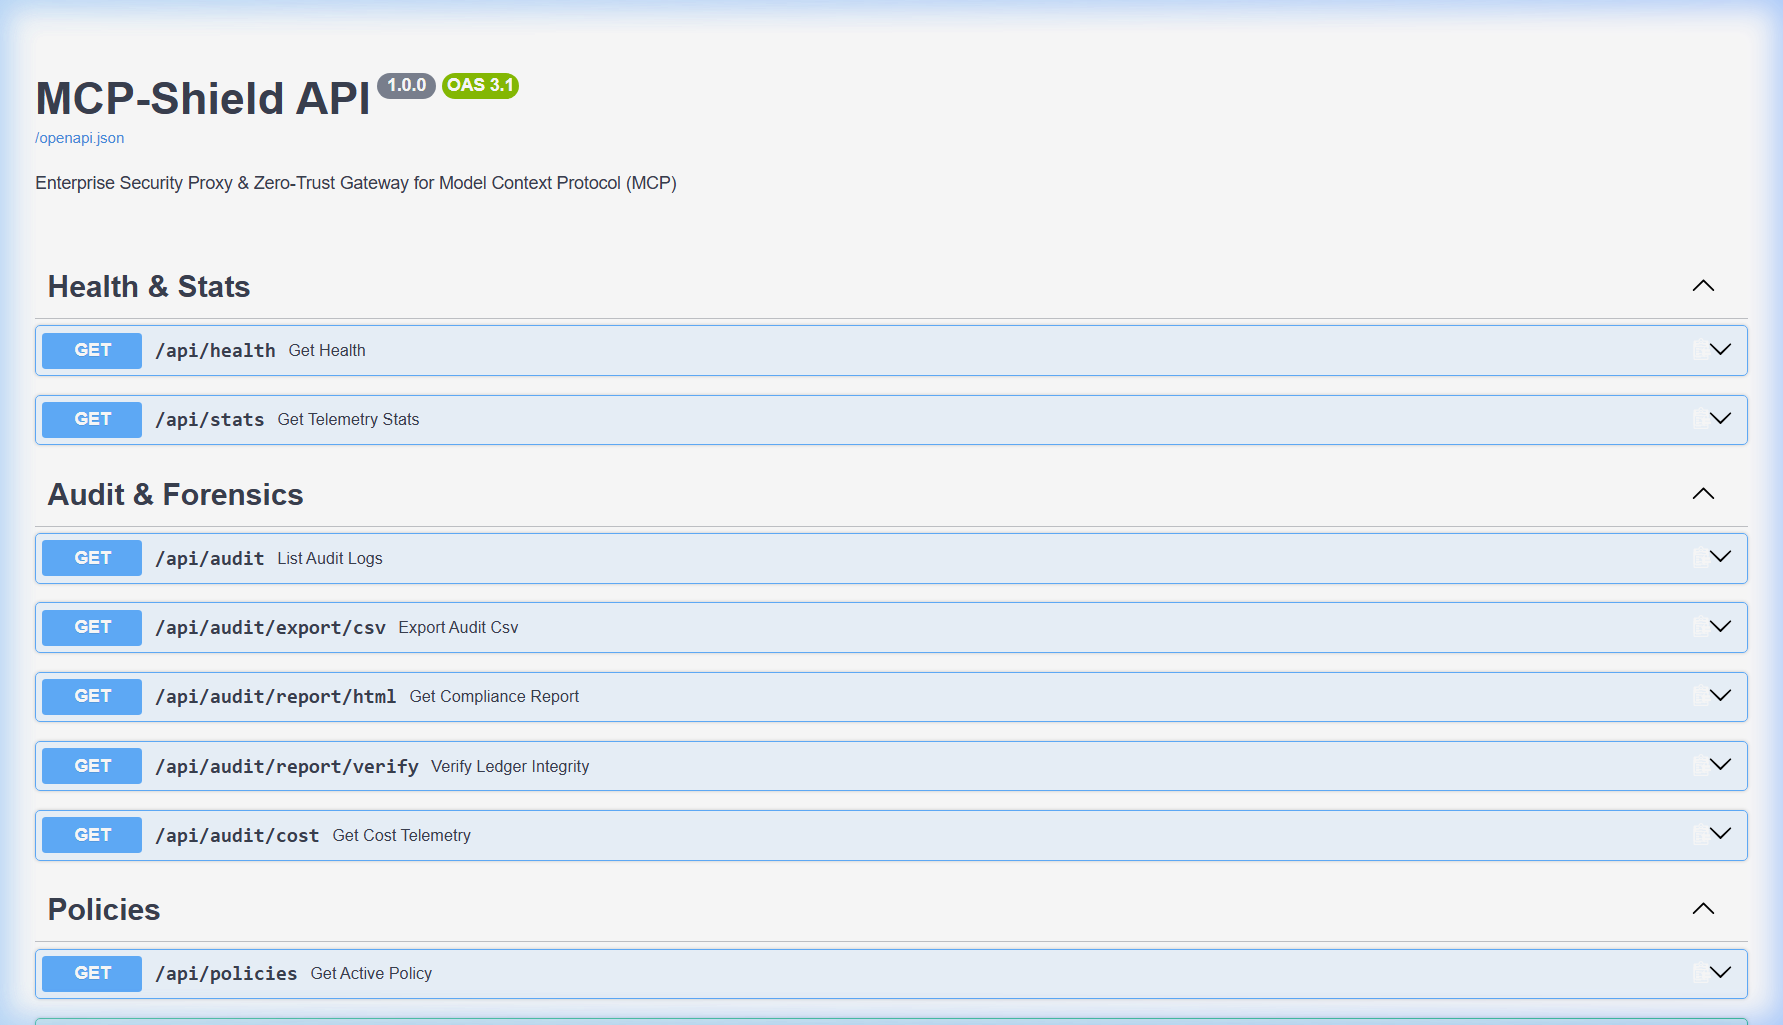This screenshot has width=1783, height=1025.
Task: Click the GET badge for /api/policies
Action: click(x=92, y=973)
